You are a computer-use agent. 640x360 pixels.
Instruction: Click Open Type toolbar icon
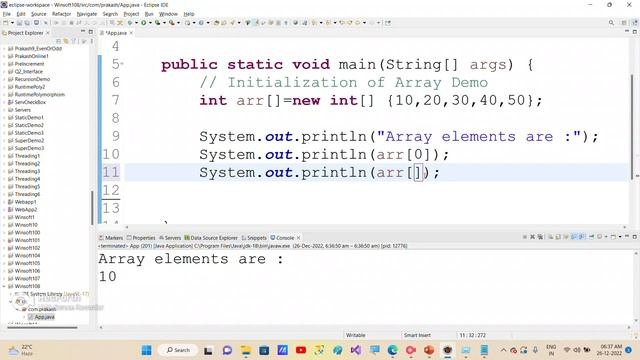pos(217,23)
